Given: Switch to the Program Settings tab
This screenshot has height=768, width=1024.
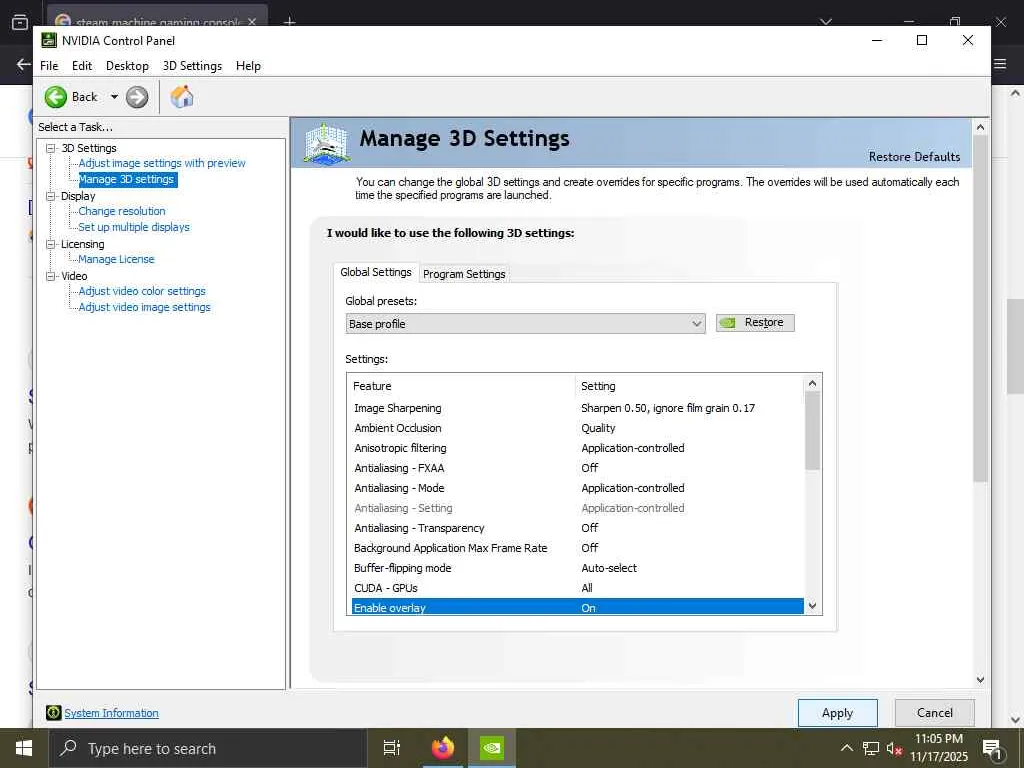Looking at the screenshot, I should point(464,274).
